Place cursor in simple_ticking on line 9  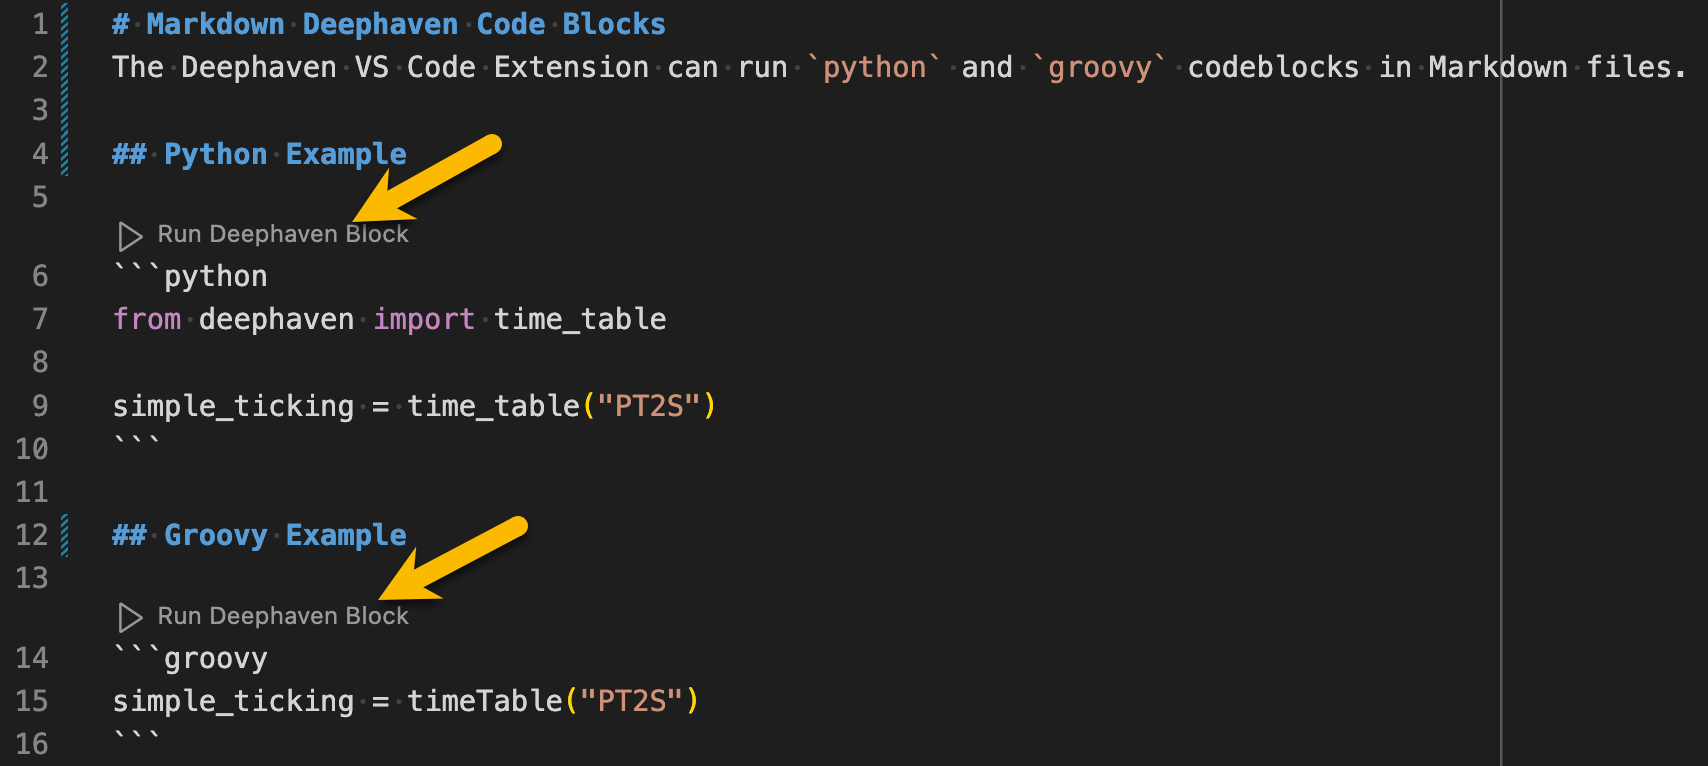tap(232, 406)
